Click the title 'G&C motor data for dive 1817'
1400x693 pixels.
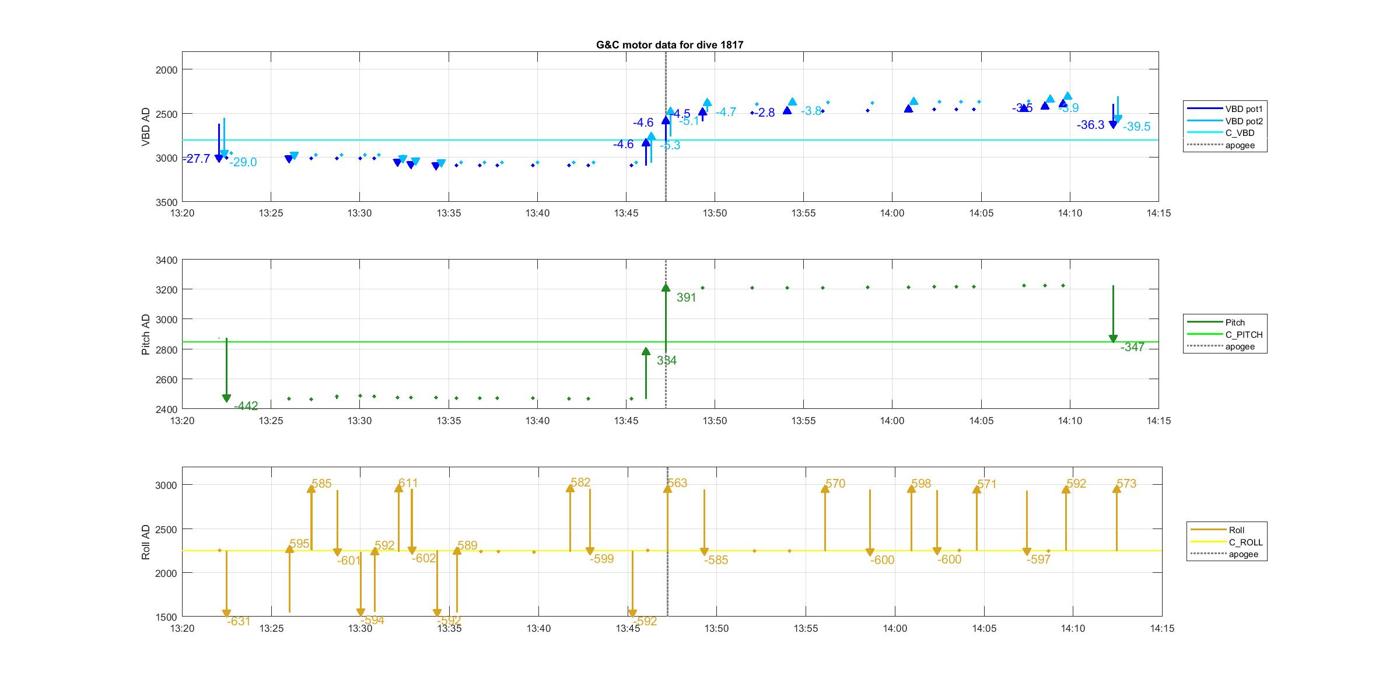(x=669, y=45)
